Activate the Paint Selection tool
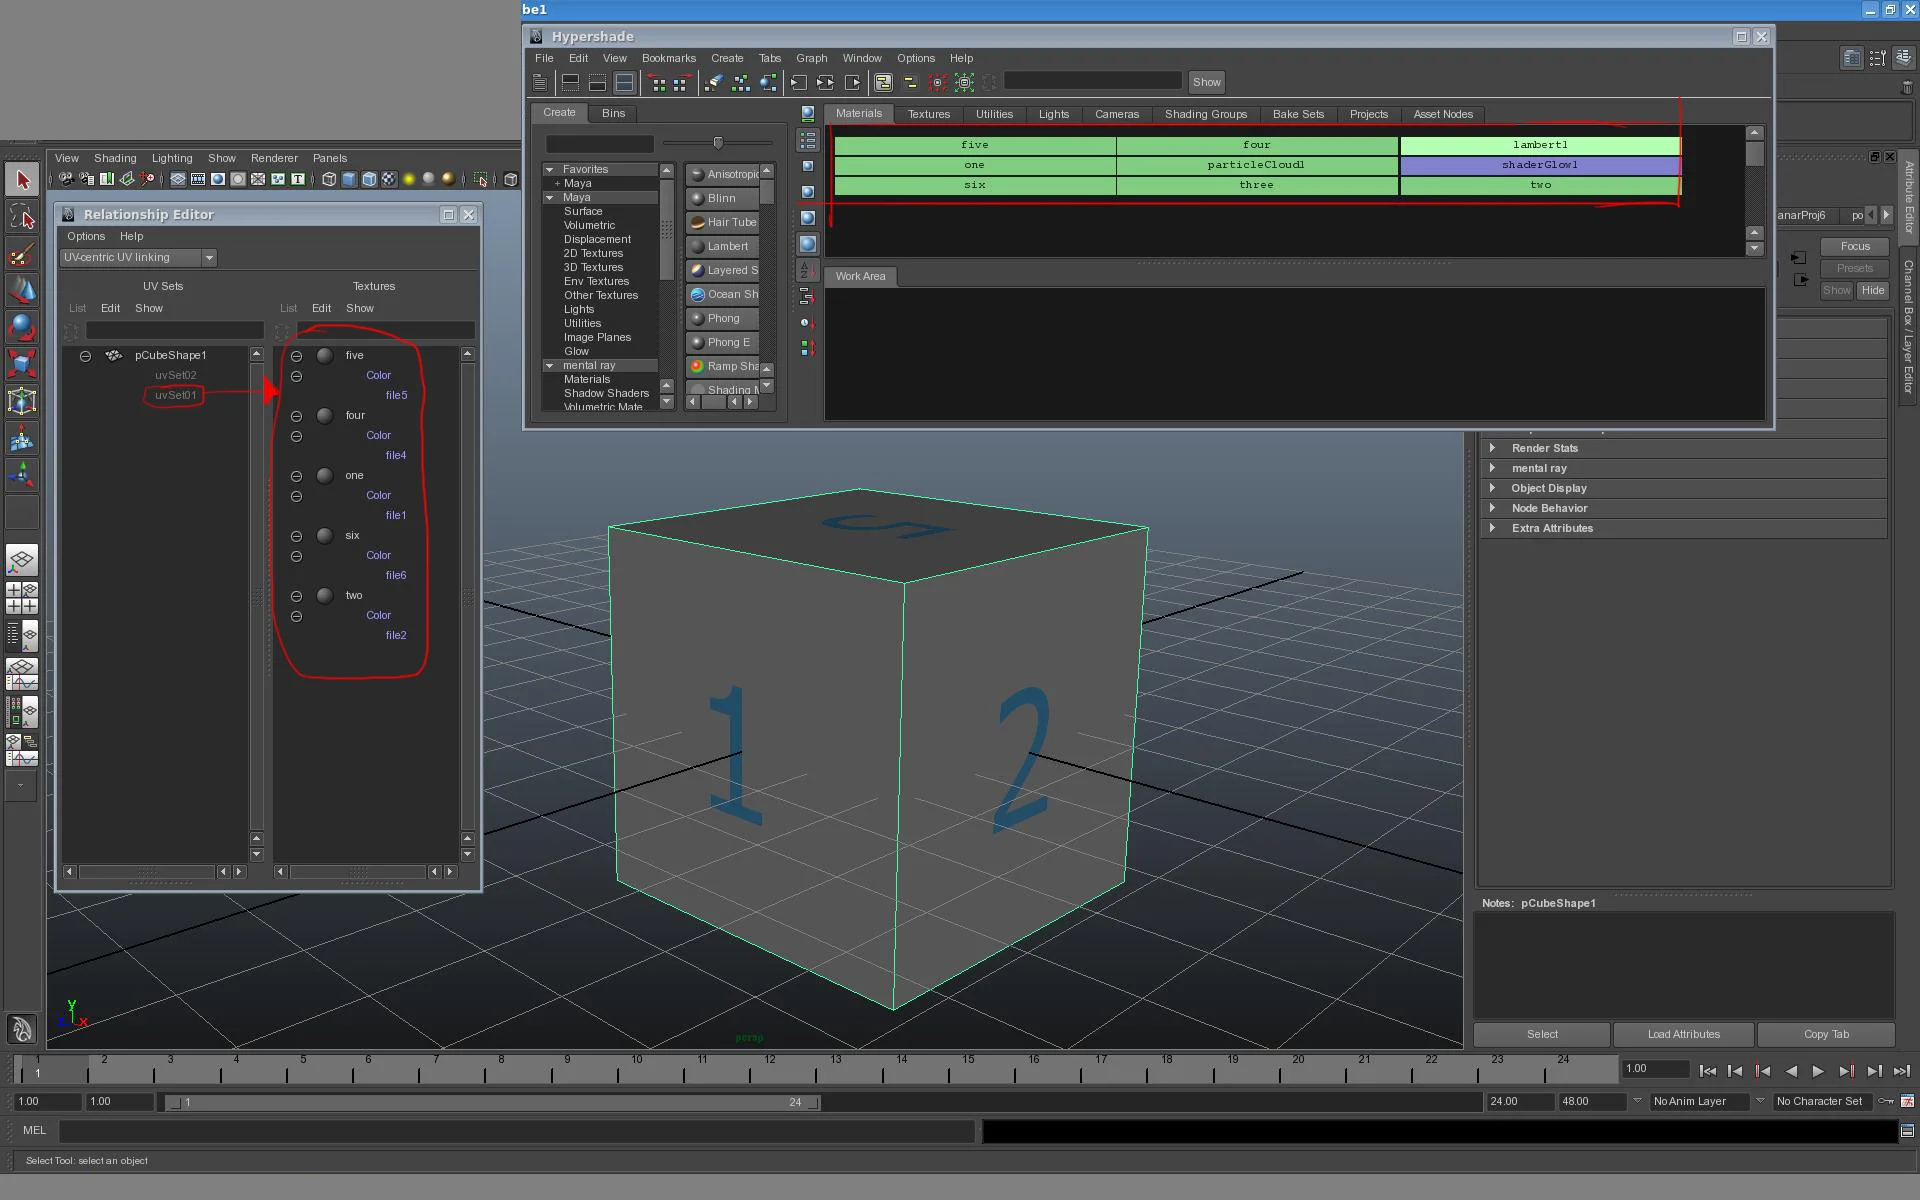The width and height of the screenshot is (1920, 1200). tap(22, 254)
